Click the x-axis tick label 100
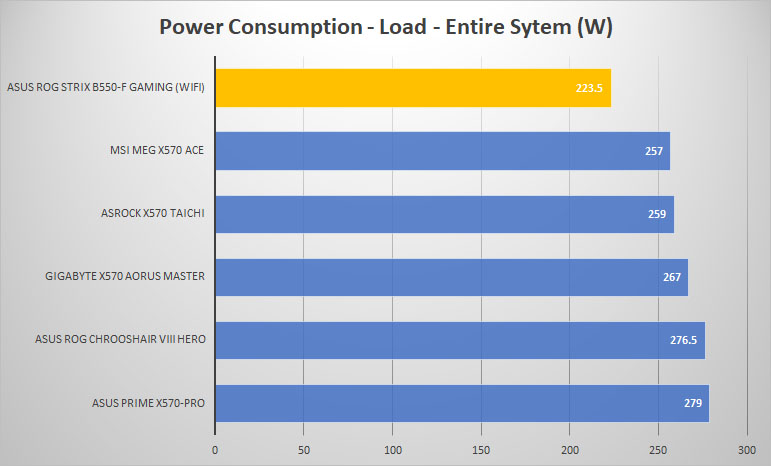 (392, 450)
